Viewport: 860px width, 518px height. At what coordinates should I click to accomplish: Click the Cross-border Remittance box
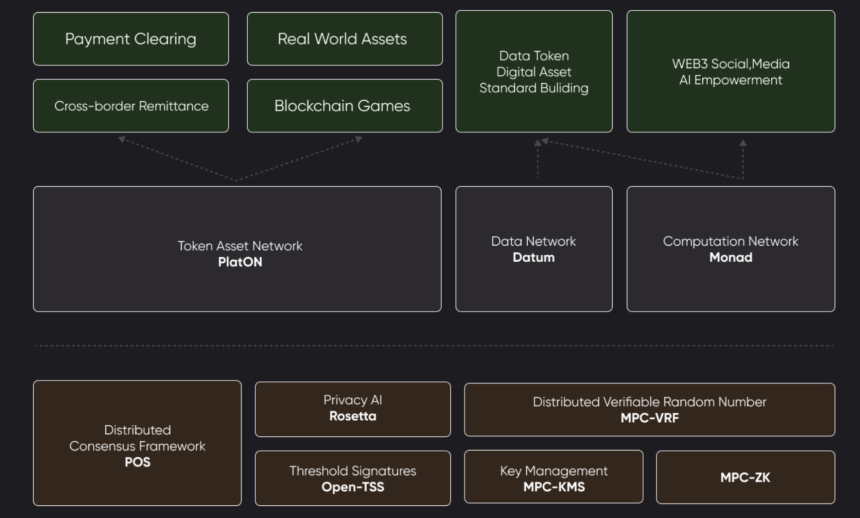pyautogui.click(x=131, y=106)
